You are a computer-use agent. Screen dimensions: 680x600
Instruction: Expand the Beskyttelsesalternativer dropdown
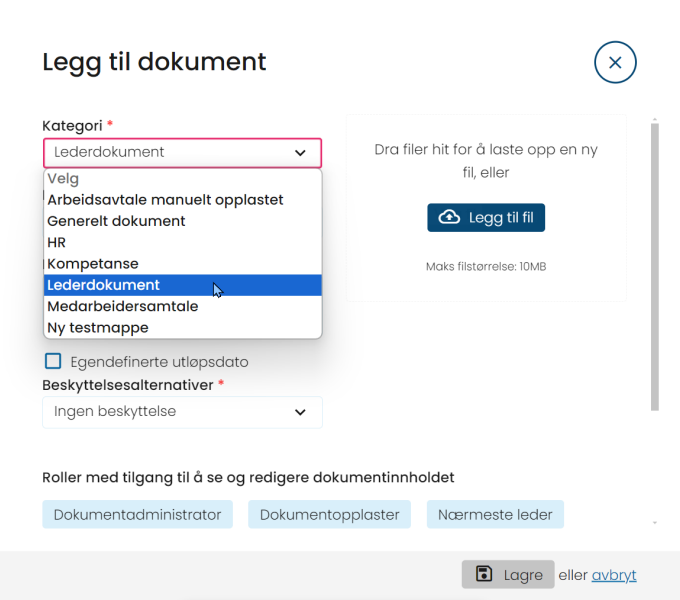click(183, 412)
